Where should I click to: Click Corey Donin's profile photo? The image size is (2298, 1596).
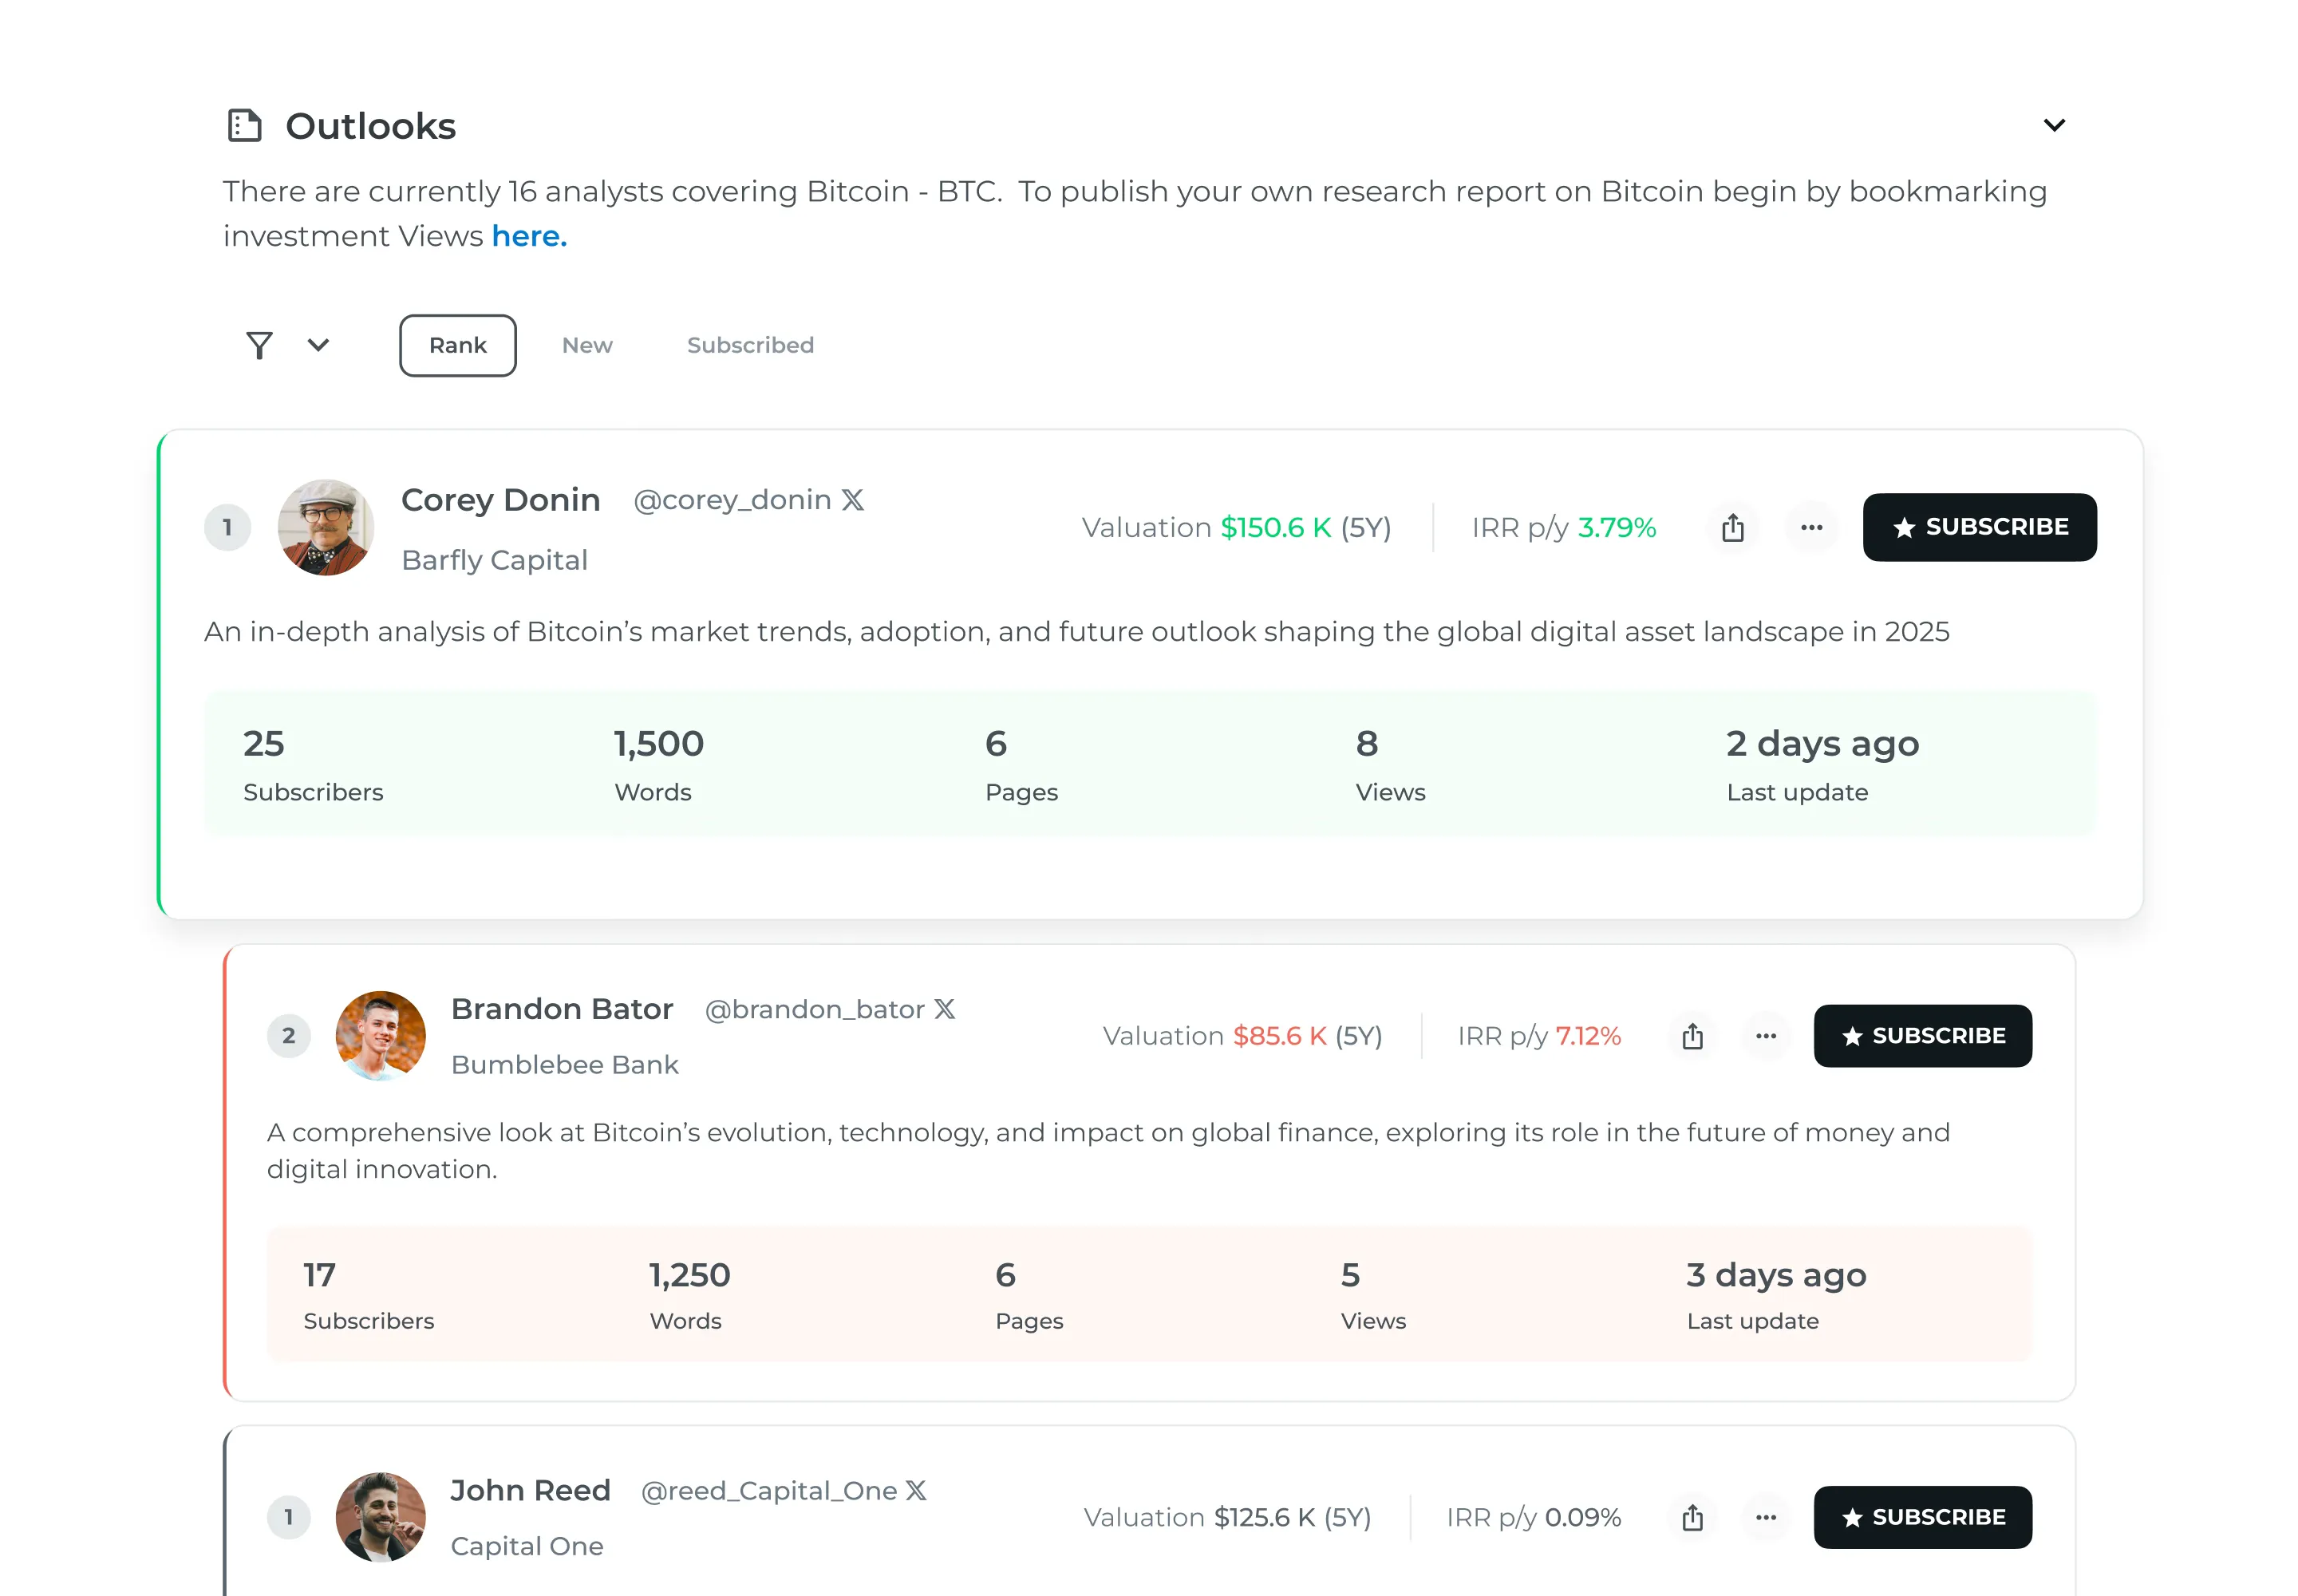(326, 528)
